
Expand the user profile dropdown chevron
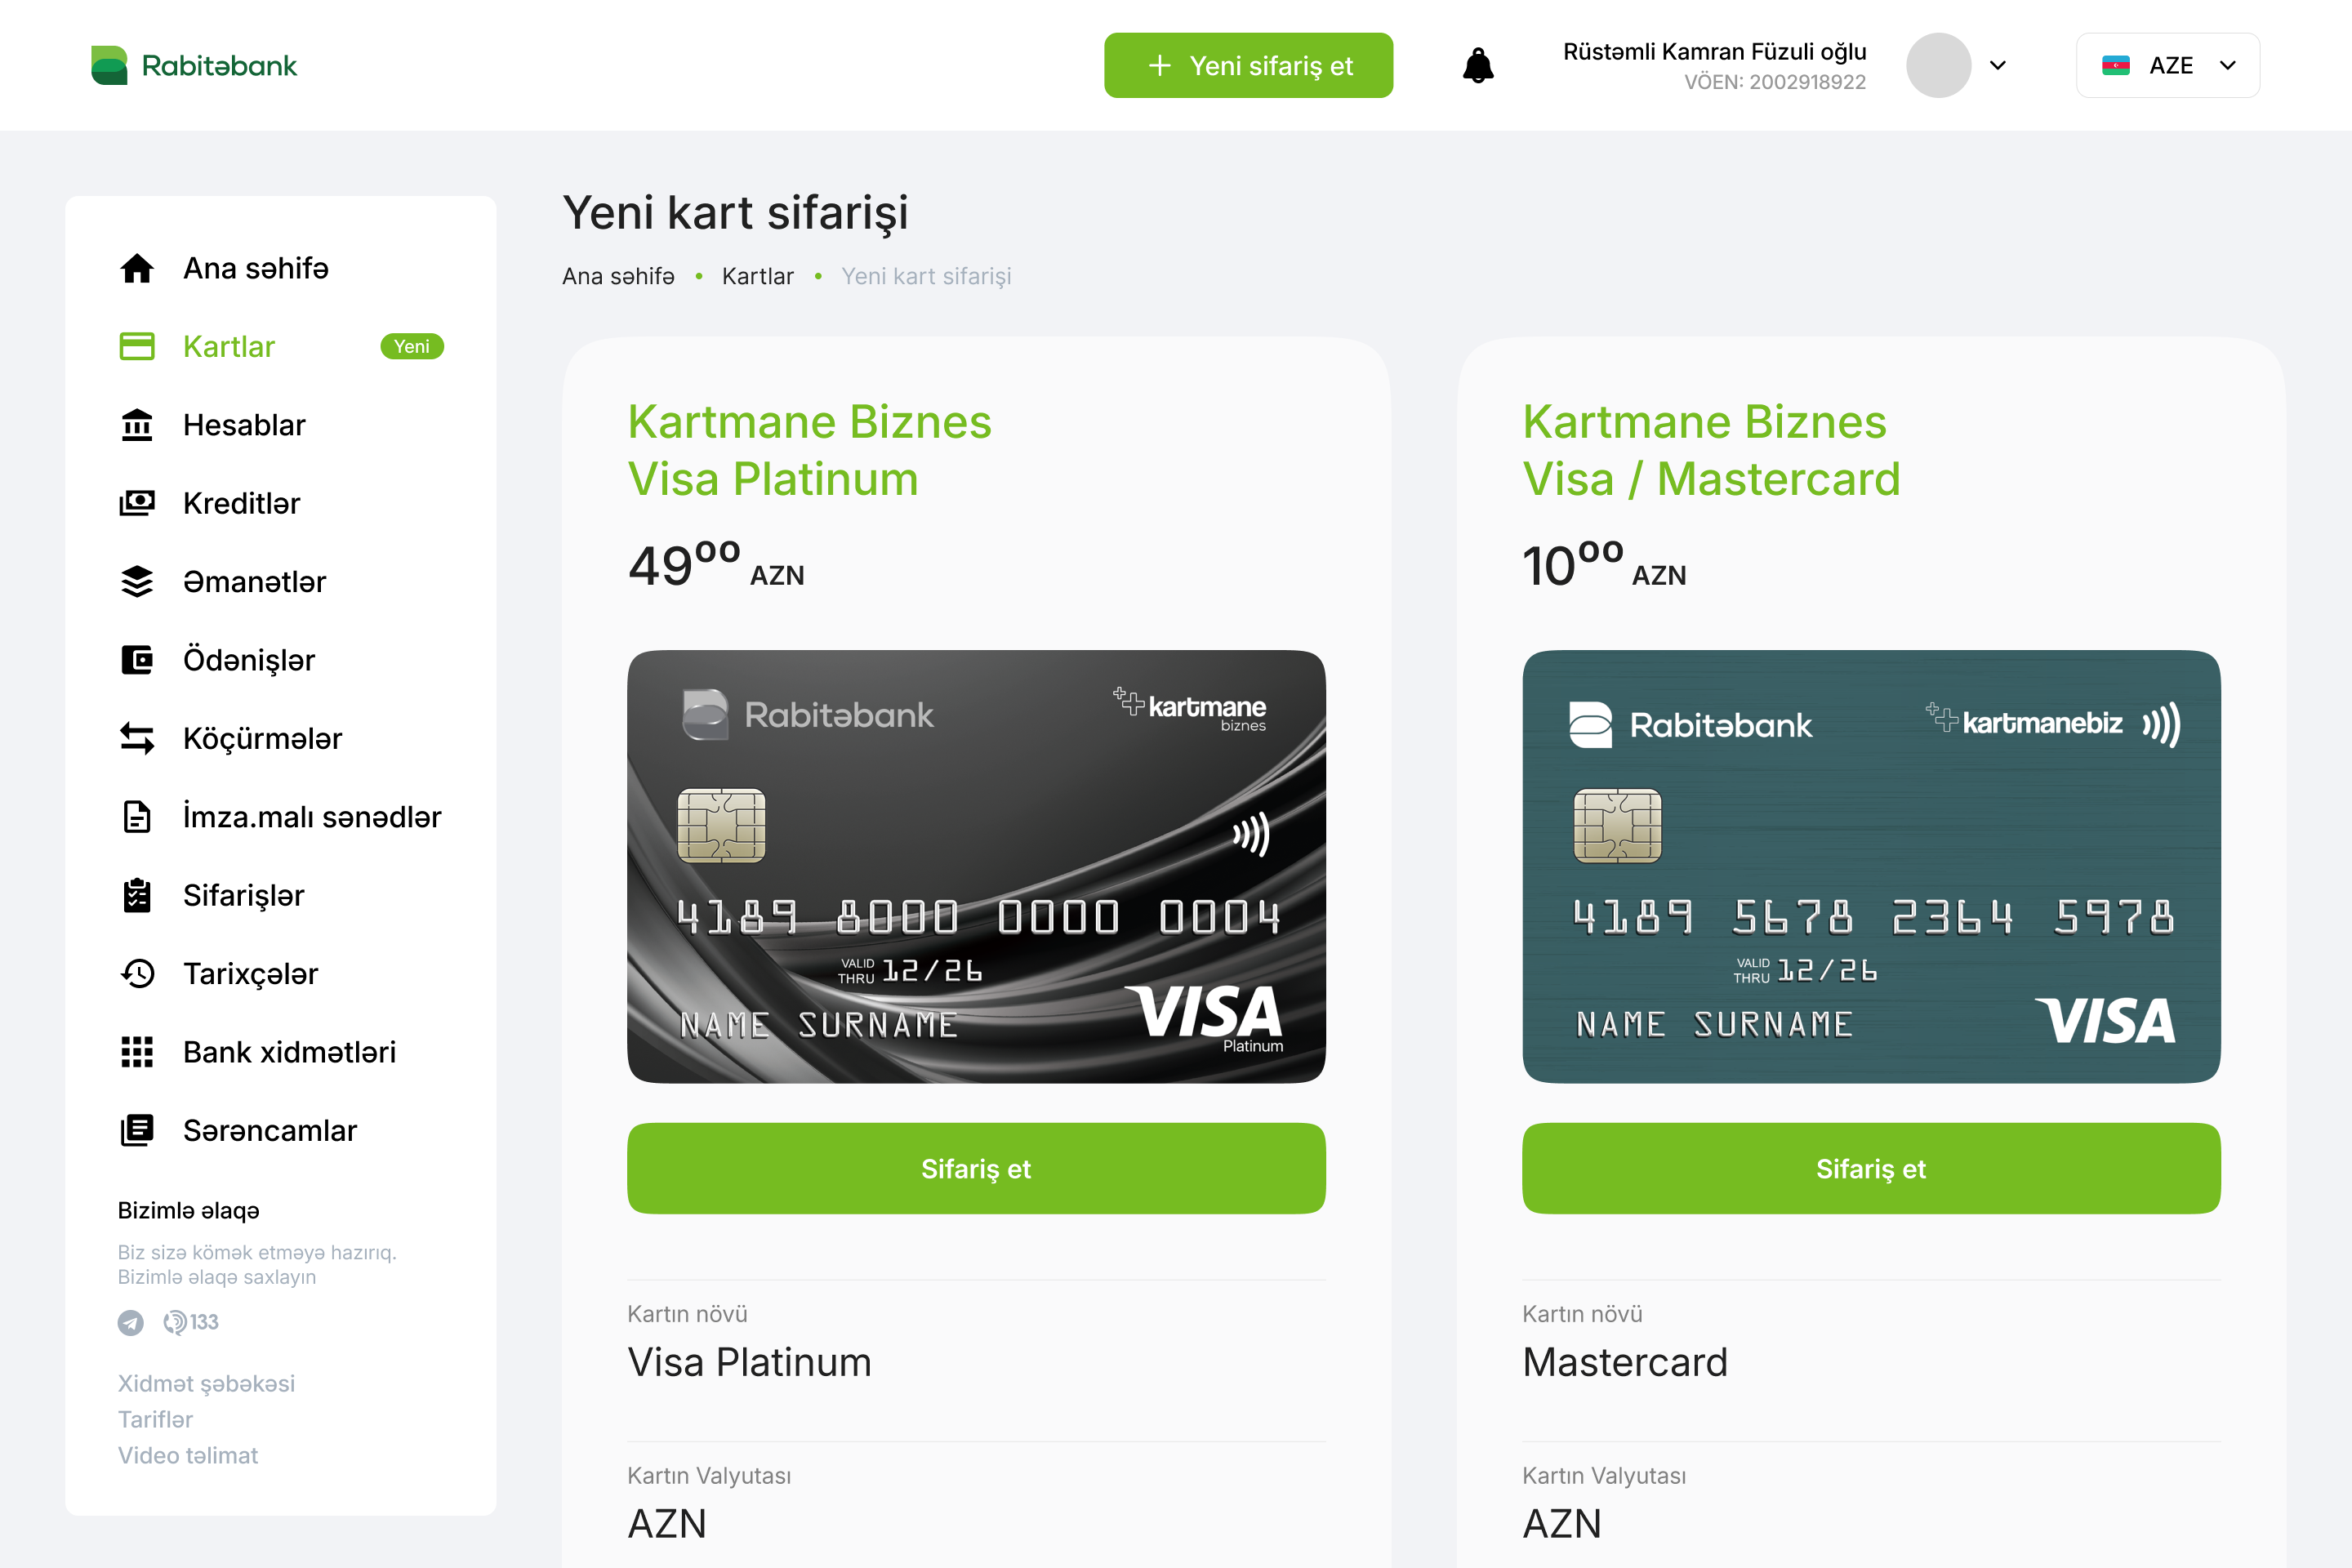click(x=1998, y=66)
